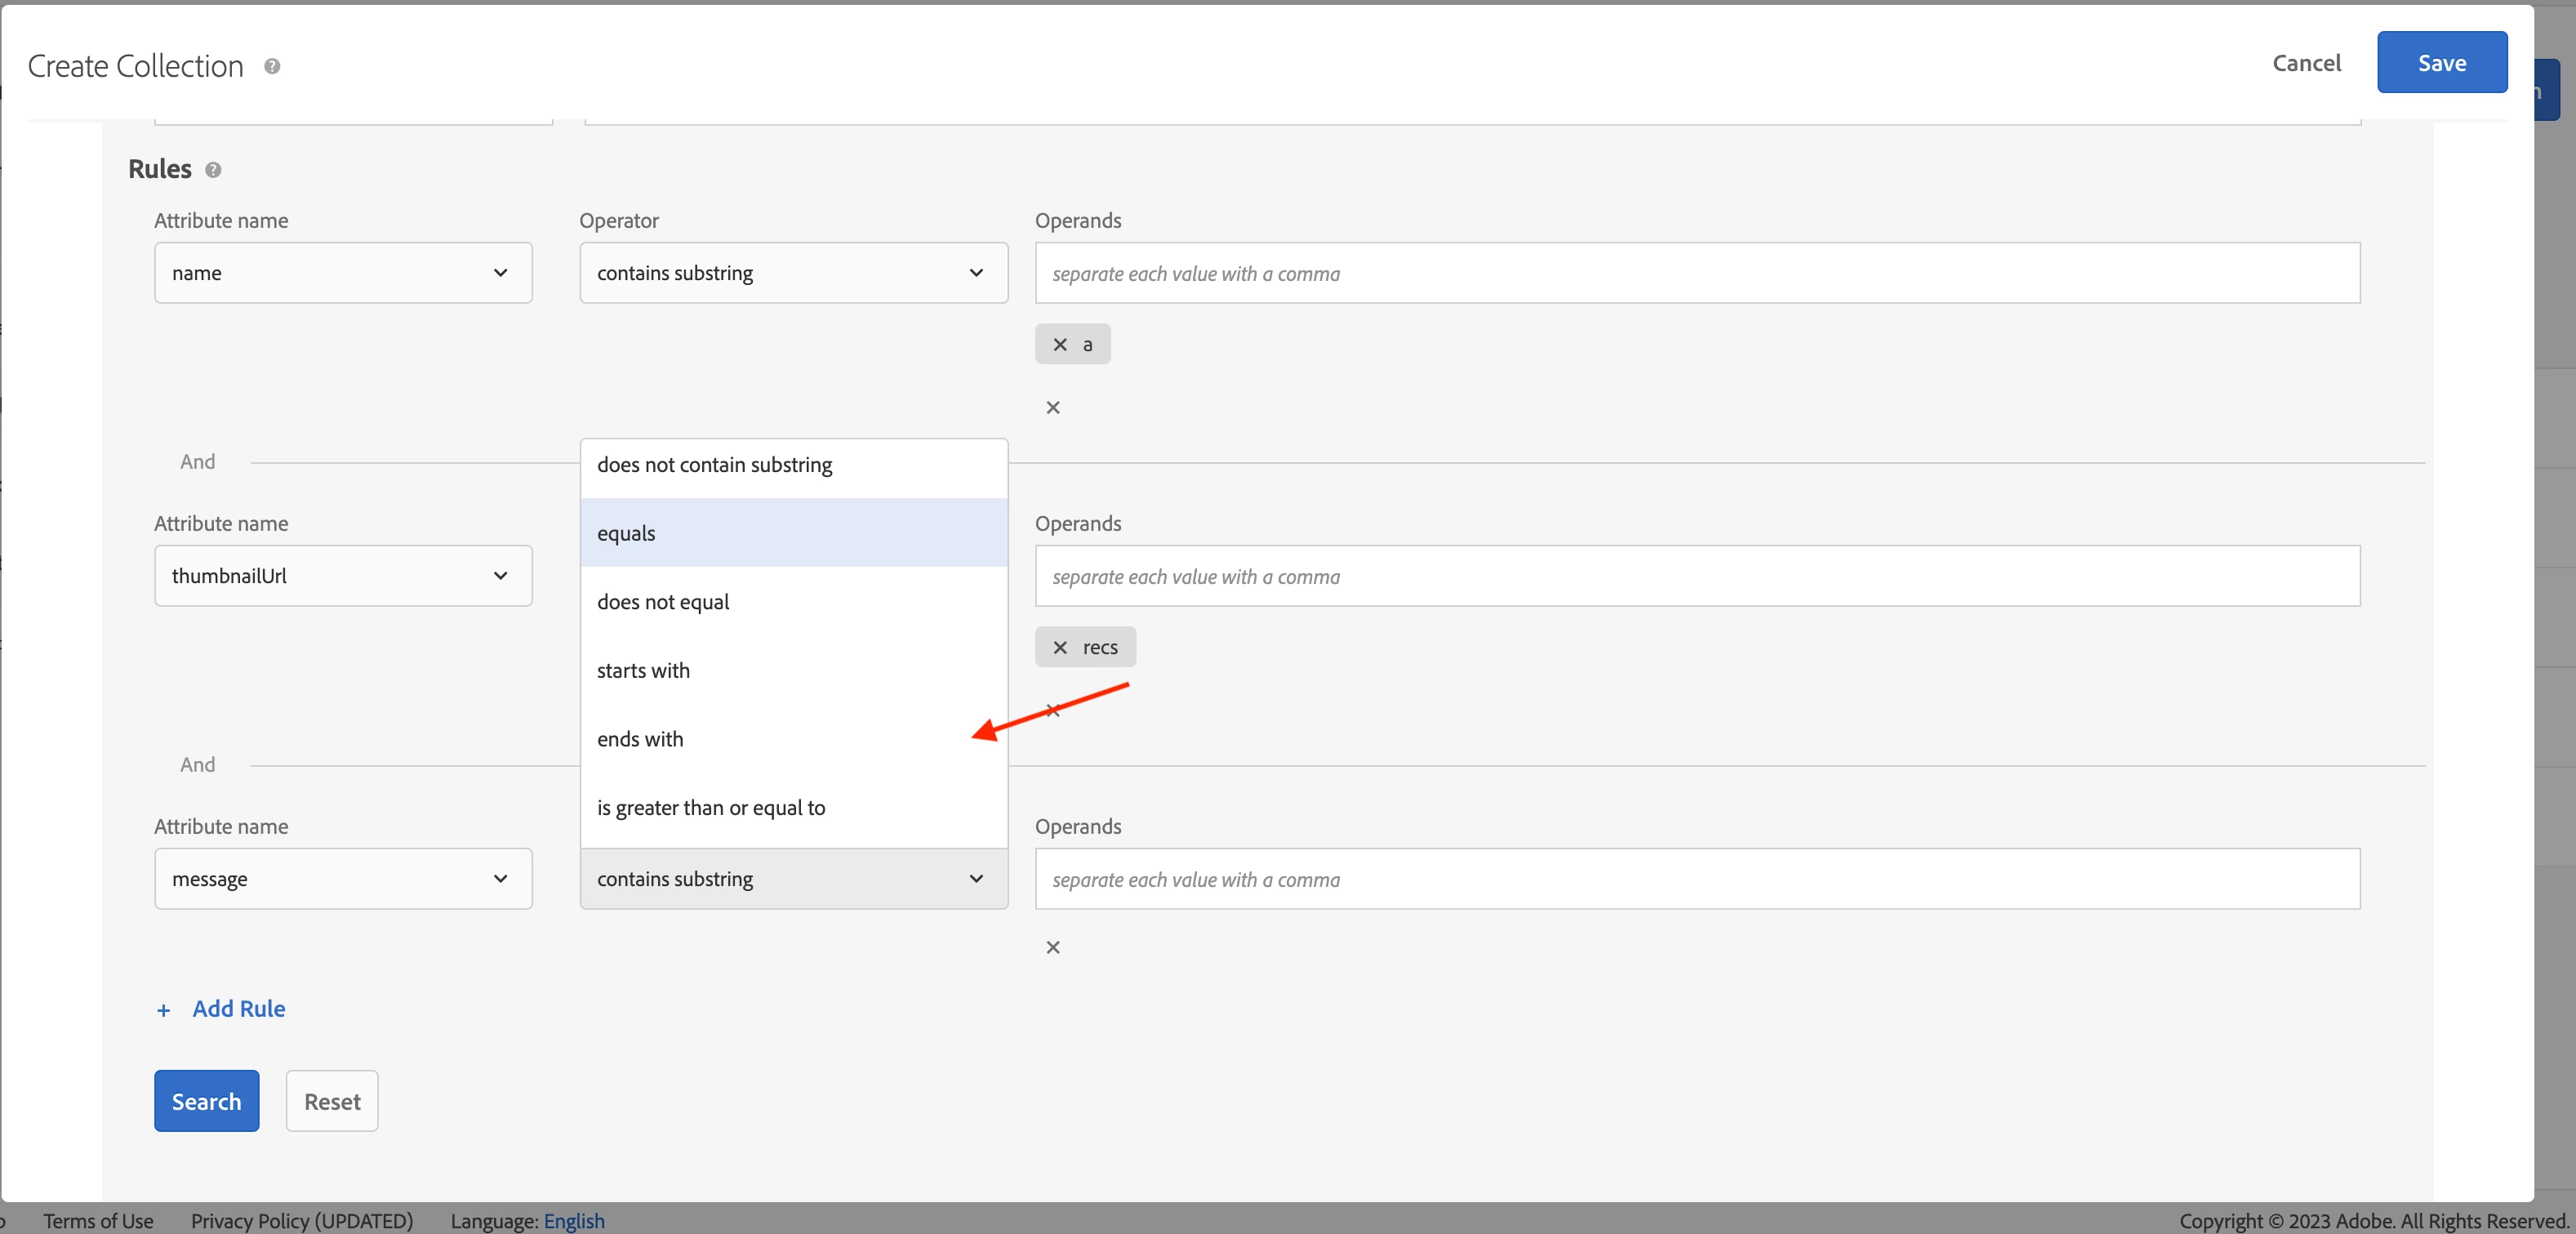
Task: Click the Search button
Action: click(206, 1101)
